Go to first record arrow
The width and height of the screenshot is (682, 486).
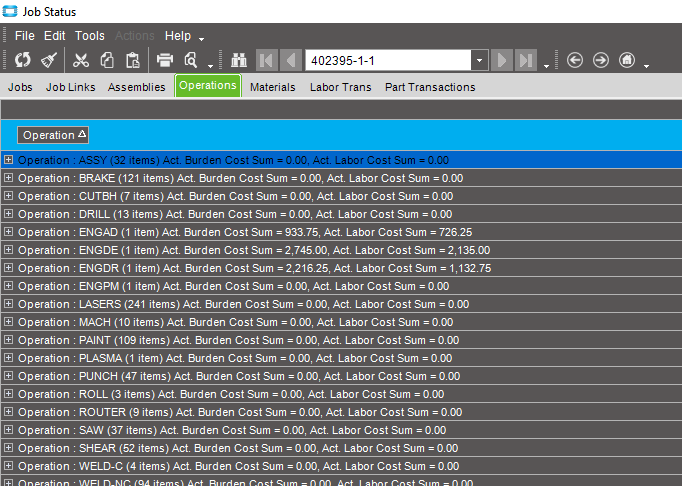pyautogui.click(x=267, y=60)
